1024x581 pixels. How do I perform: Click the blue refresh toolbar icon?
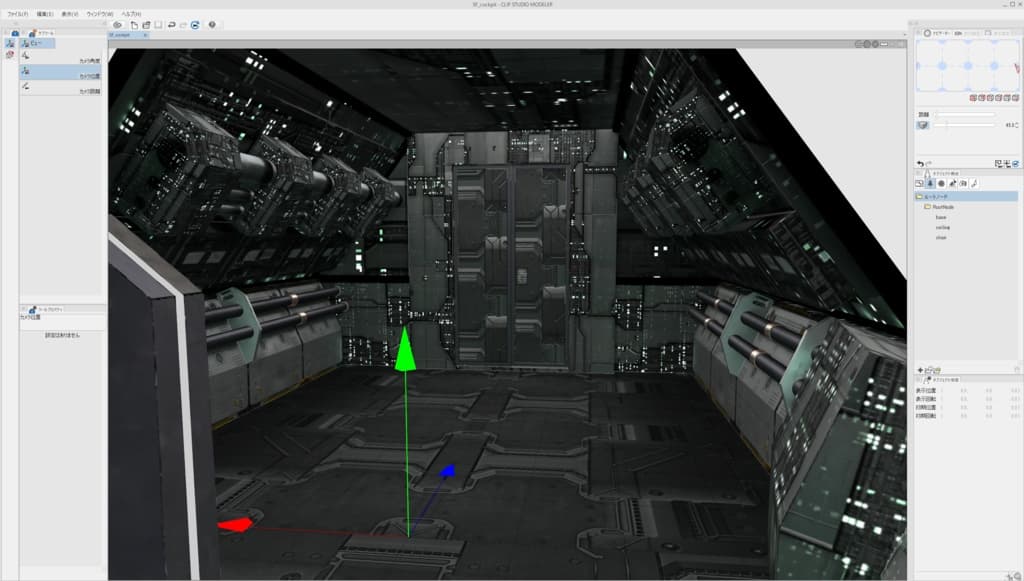(195, 25)
